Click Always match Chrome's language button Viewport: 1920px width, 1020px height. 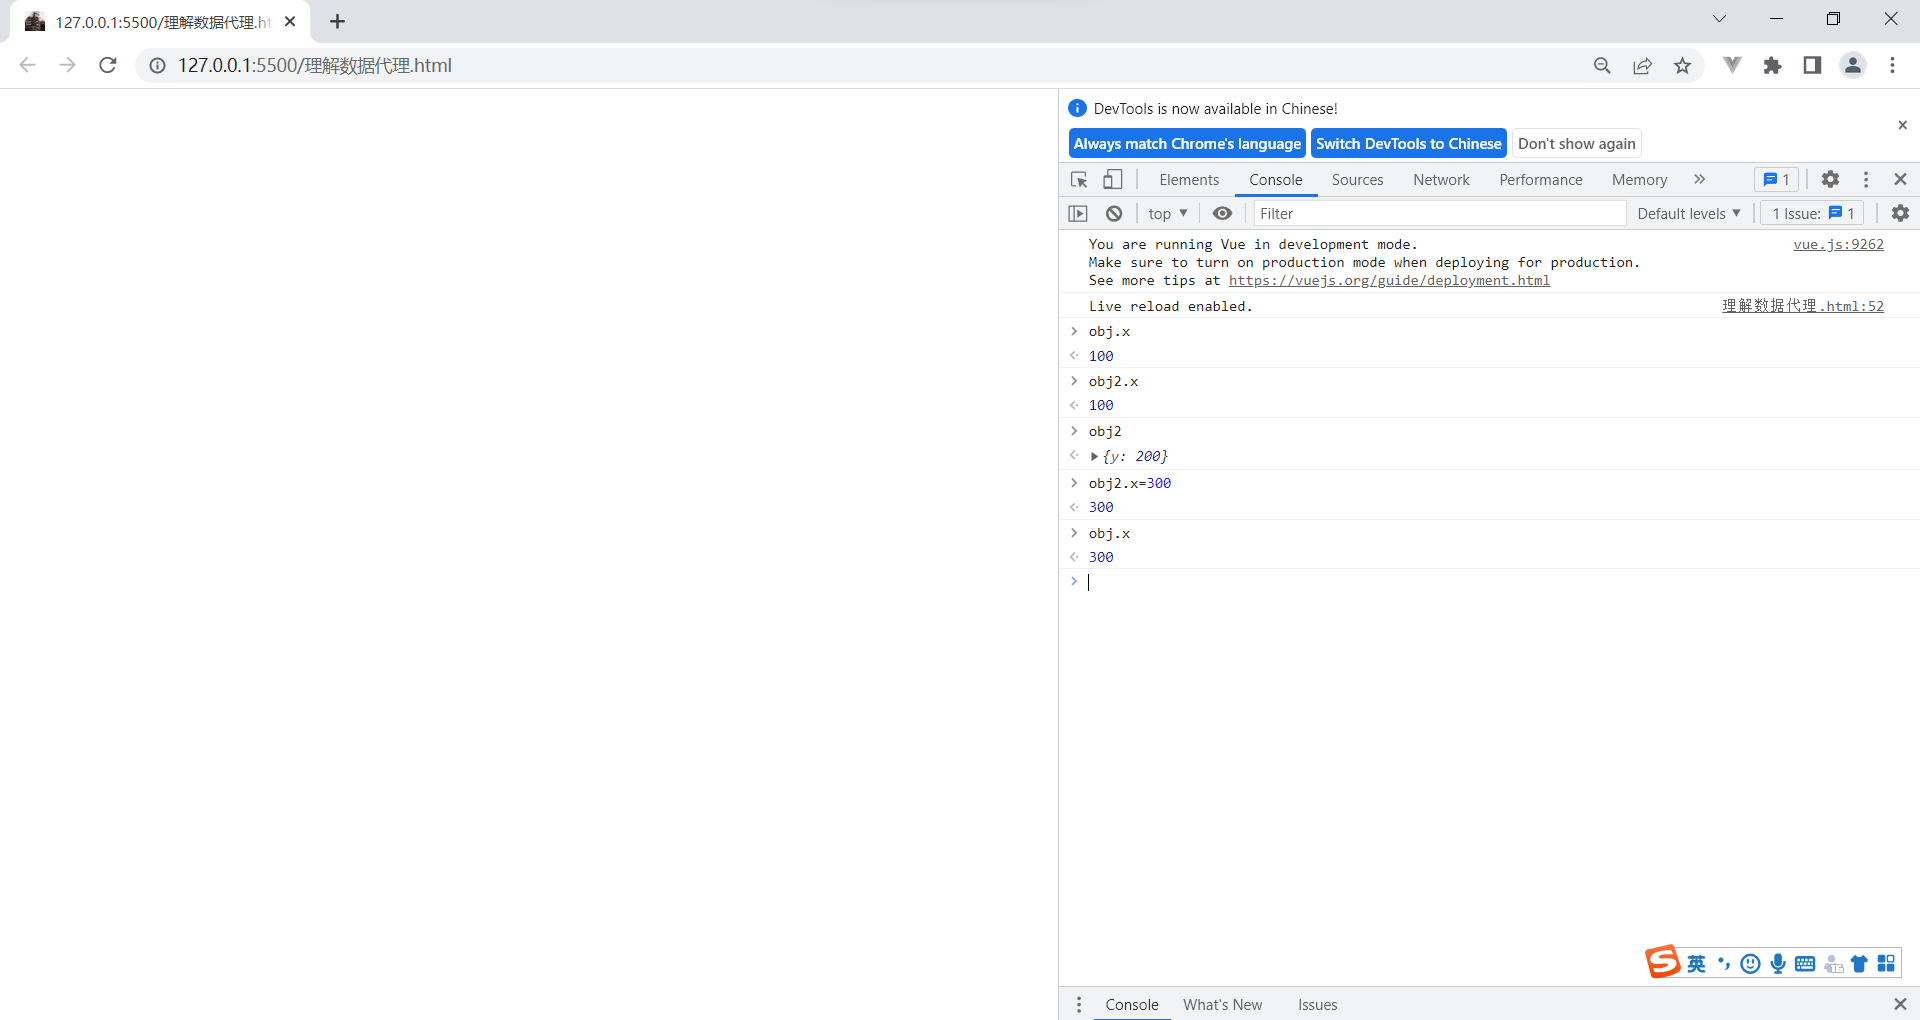[x=1187, y=143]
